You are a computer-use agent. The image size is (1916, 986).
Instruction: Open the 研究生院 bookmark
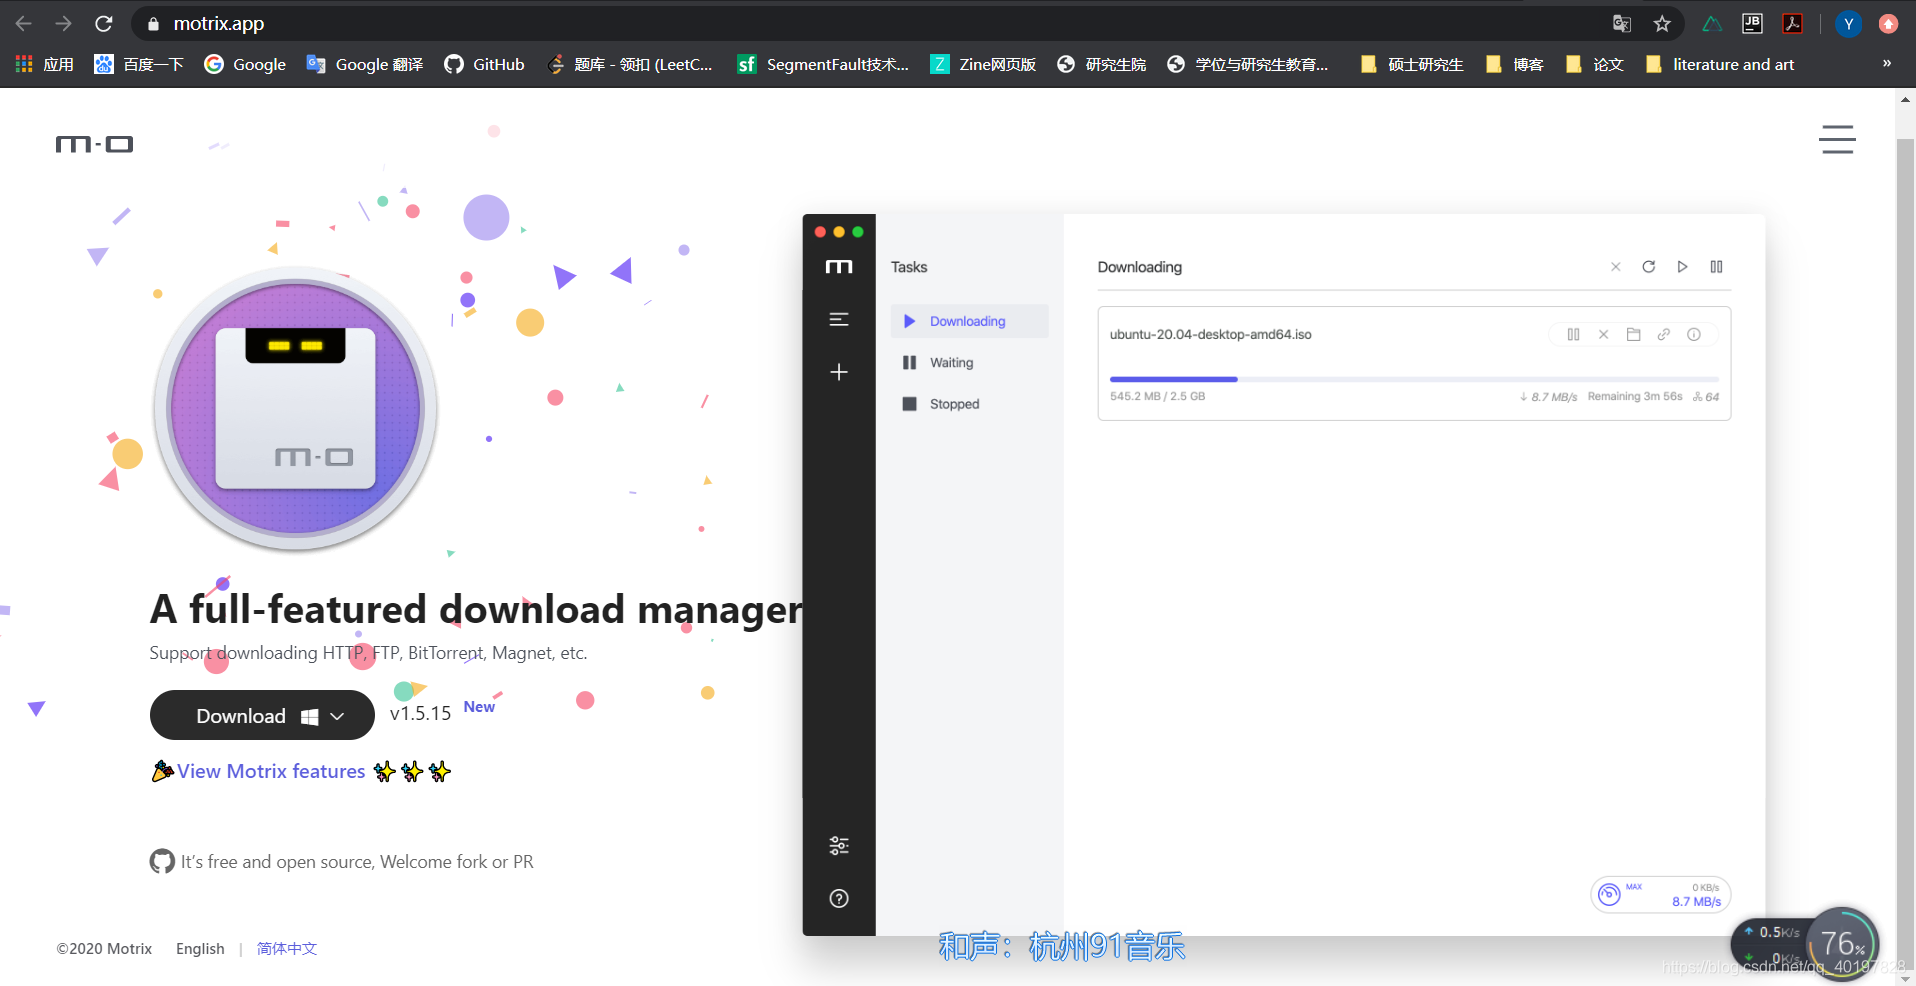coord(1102,64)
